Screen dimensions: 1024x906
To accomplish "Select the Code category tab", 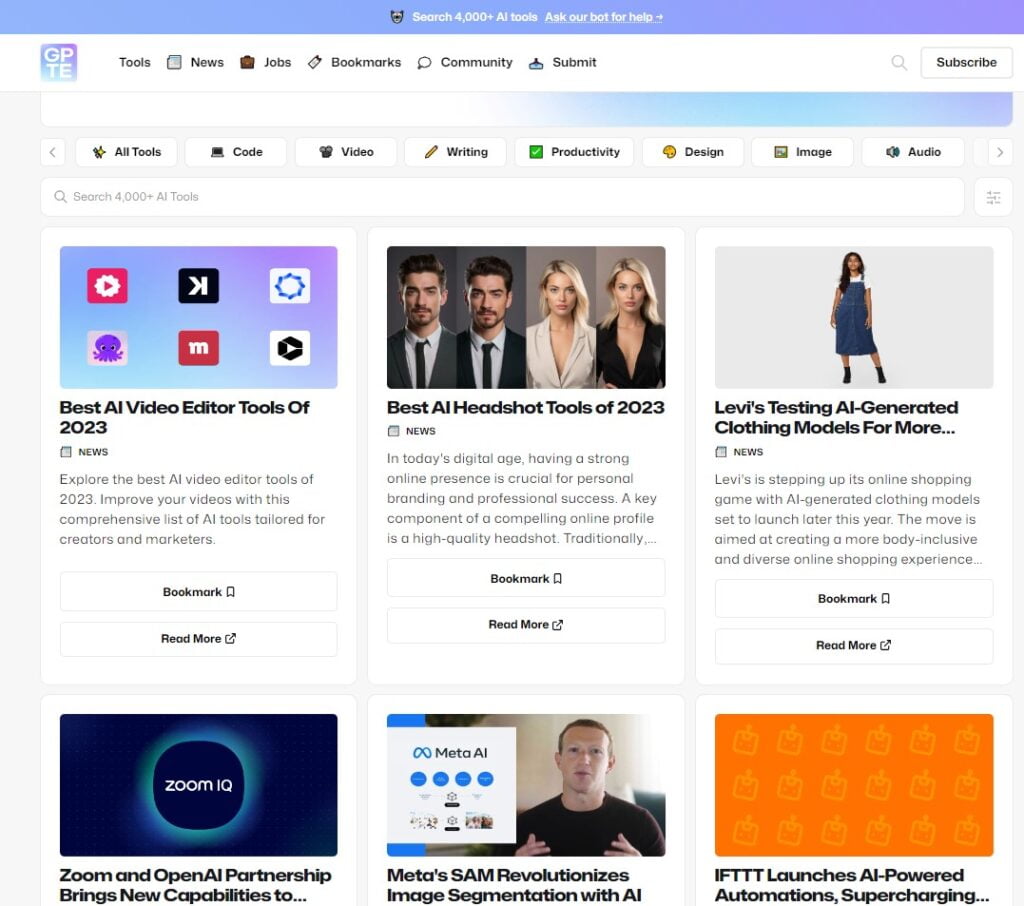I will 236,152.
